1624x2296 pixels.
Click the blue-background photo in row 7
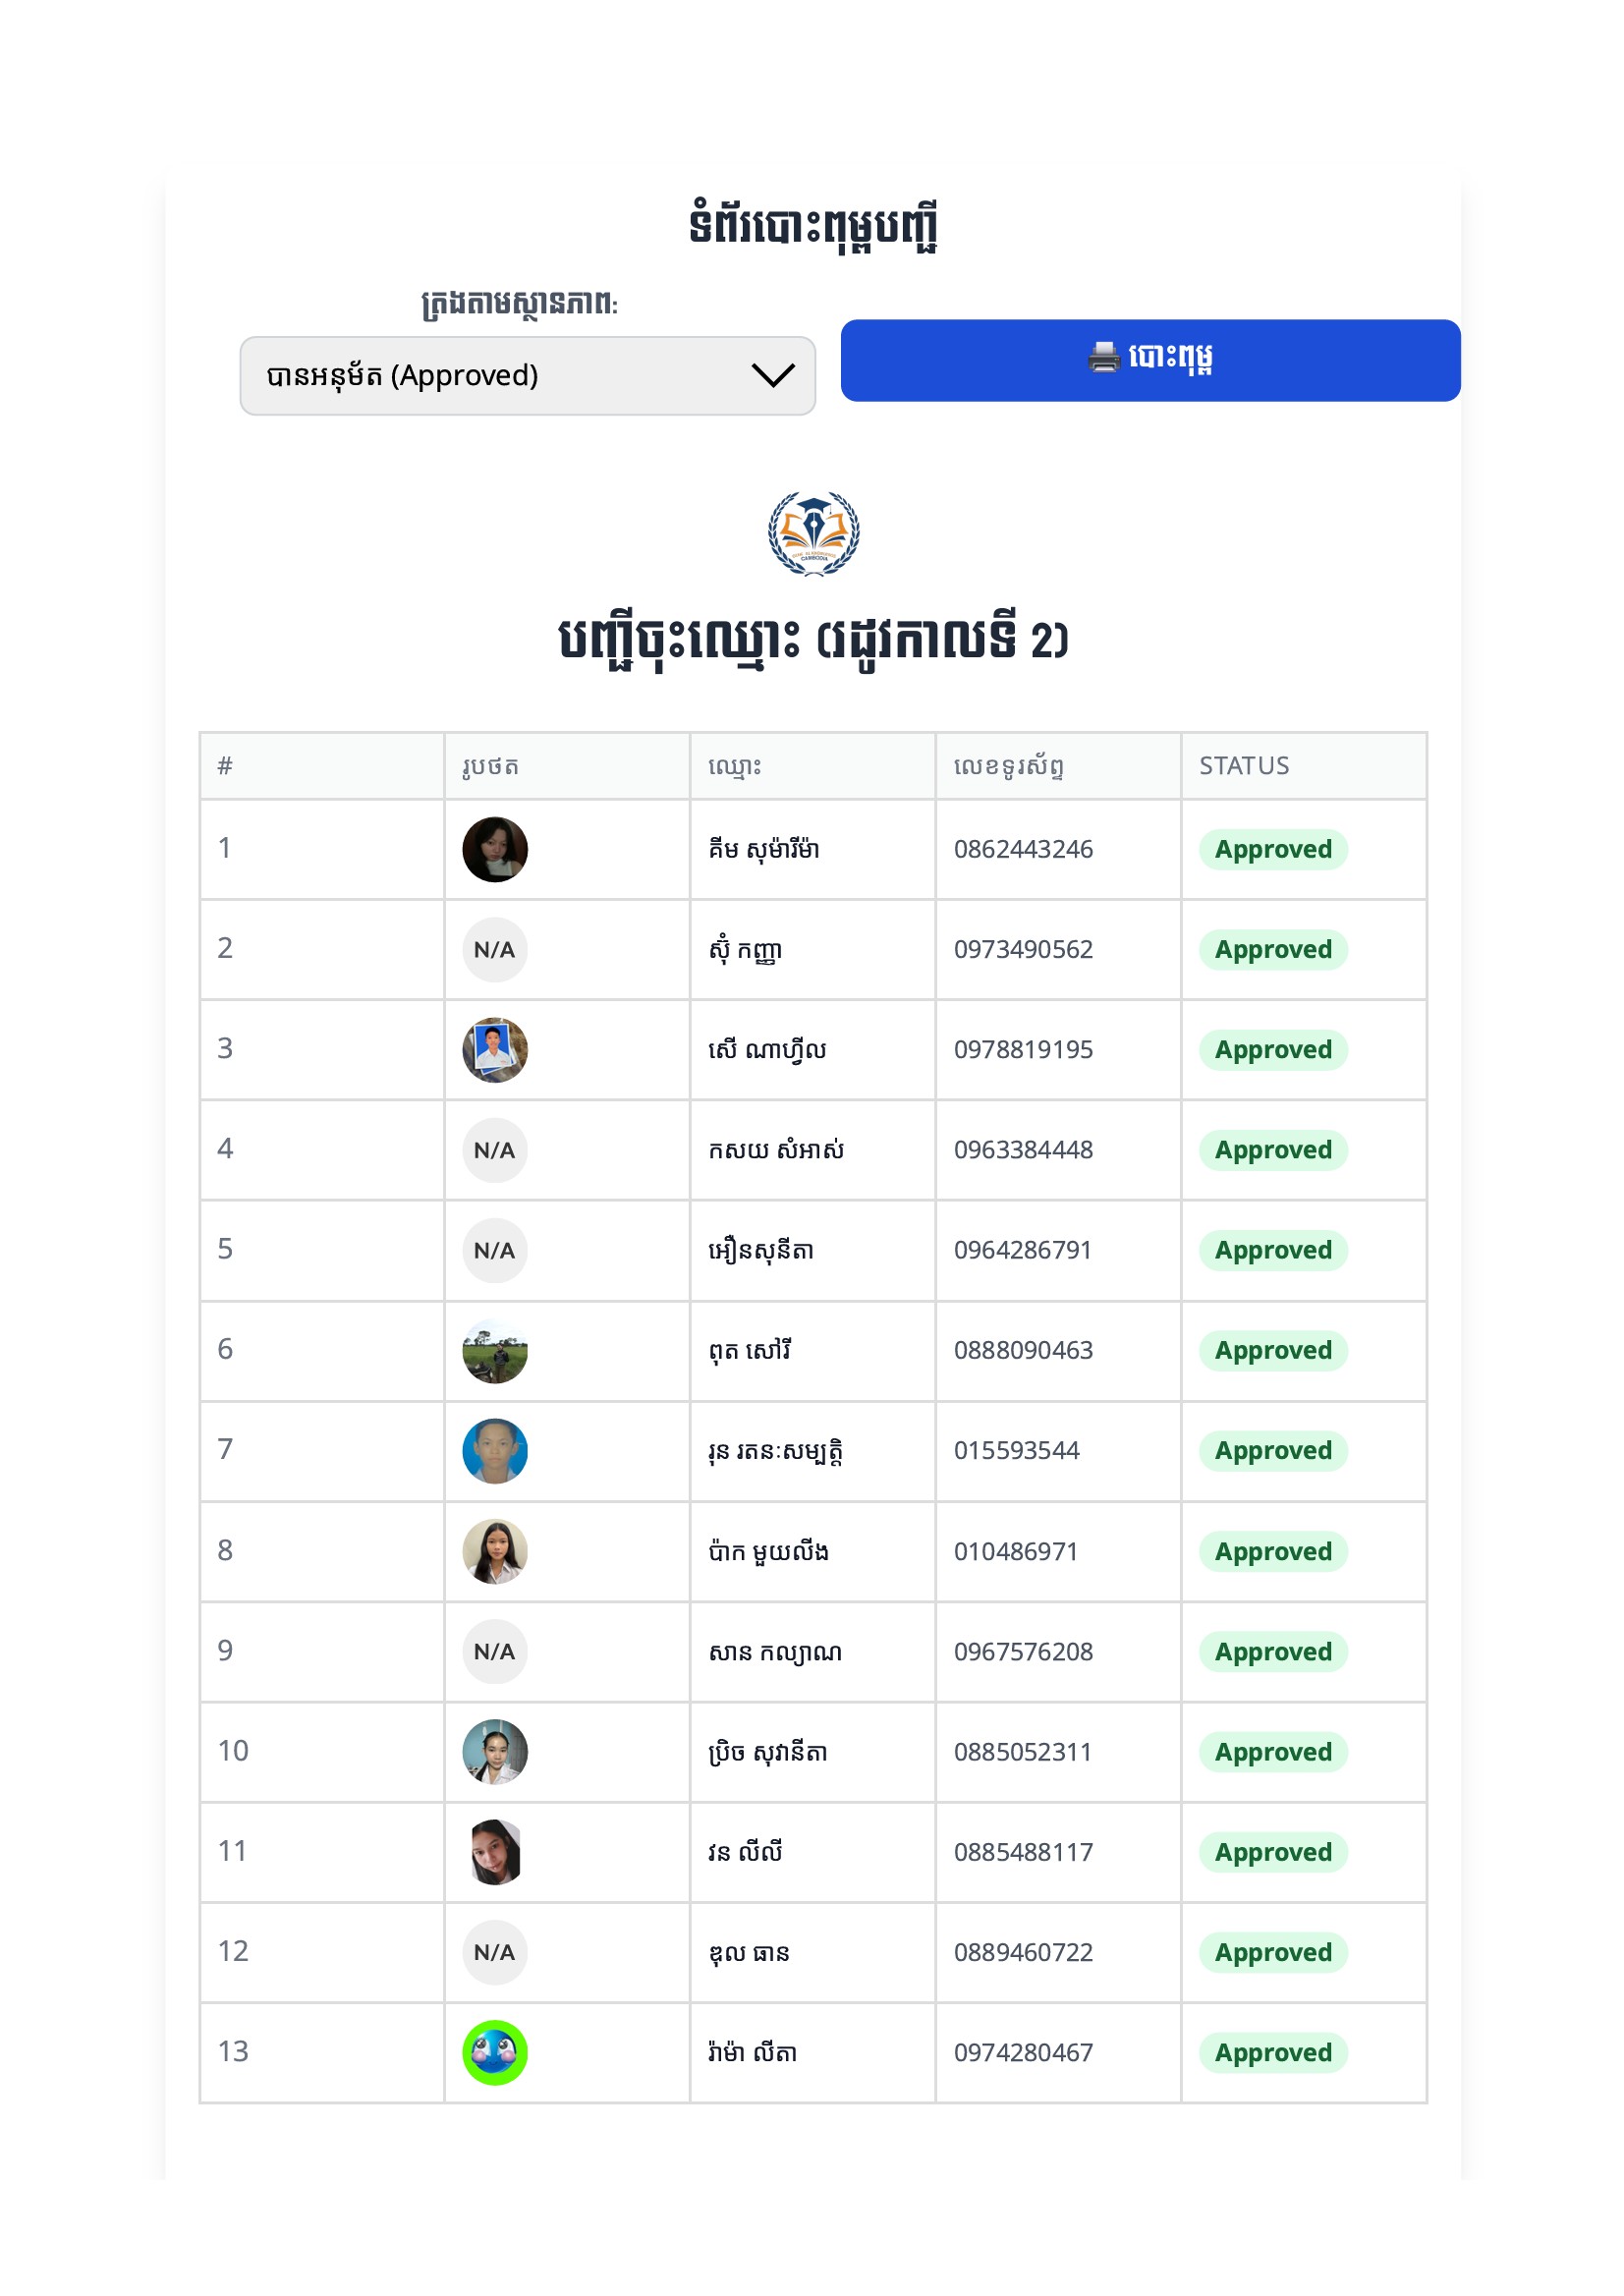pyautogui.click(x=495, y=1450)
